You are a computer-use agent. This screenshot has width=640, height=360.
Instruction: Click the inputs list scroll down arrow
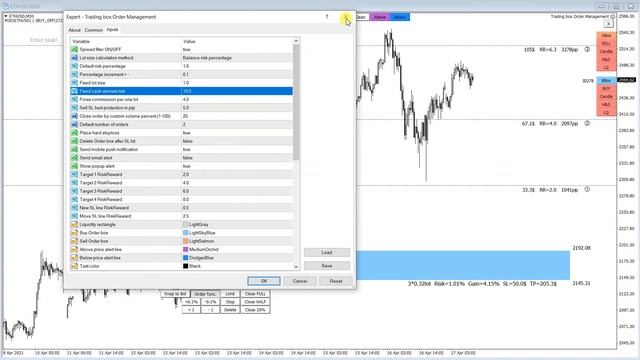(296, 267)
